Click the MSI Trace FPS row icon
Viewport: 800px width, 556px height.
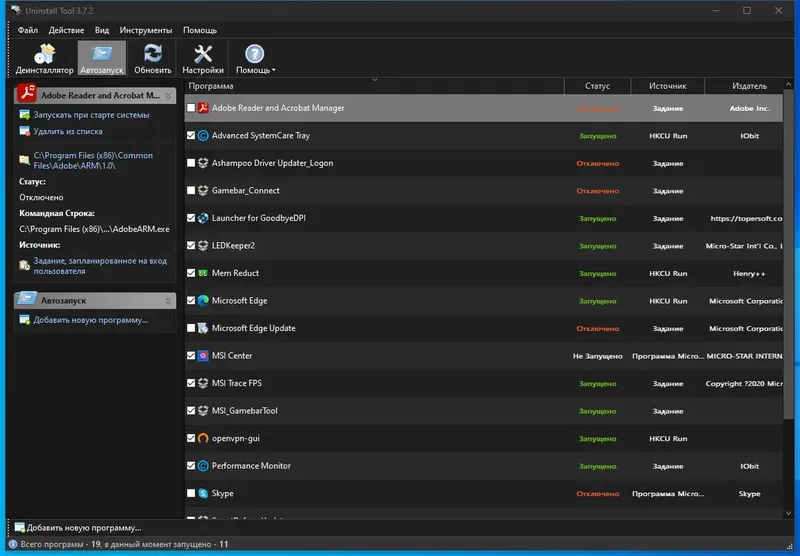(203, 383)
